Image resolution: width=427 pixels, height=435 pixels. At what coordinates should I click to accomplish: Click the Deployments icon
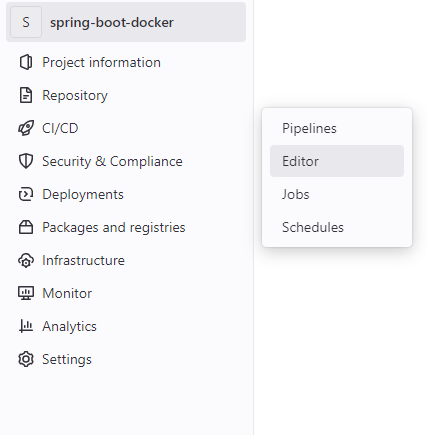click(x=26, y=194)
